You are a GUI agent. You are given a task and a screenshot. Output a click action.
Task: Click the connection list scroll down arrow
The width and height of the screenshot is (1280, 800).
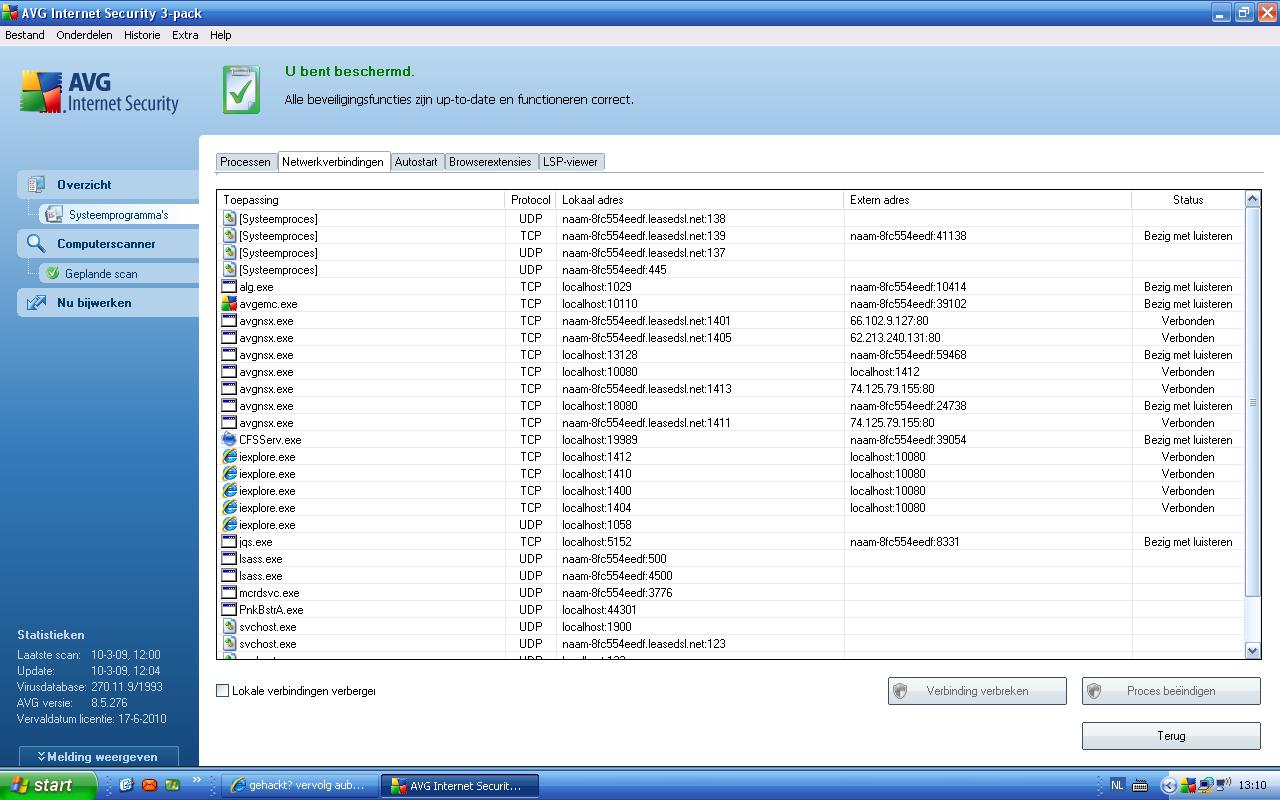pos(1253,651)
